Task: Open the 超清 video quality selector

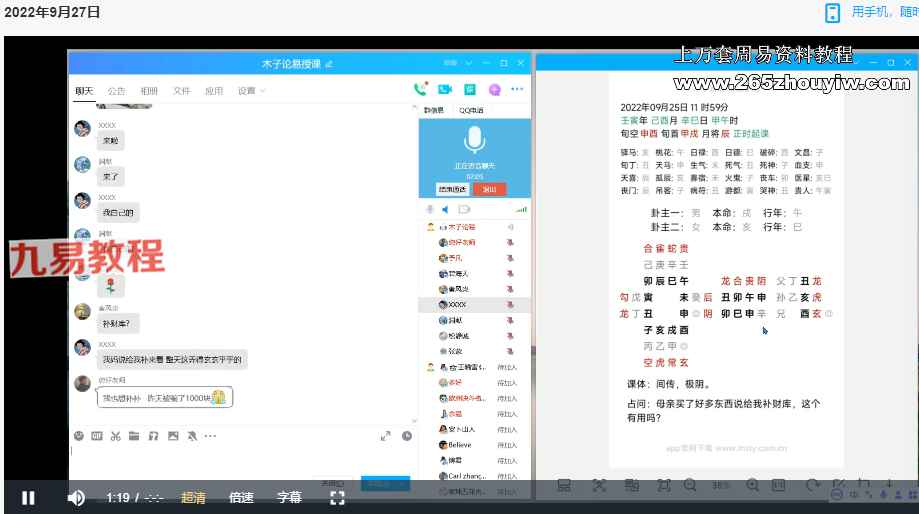Action: (193, 498)
